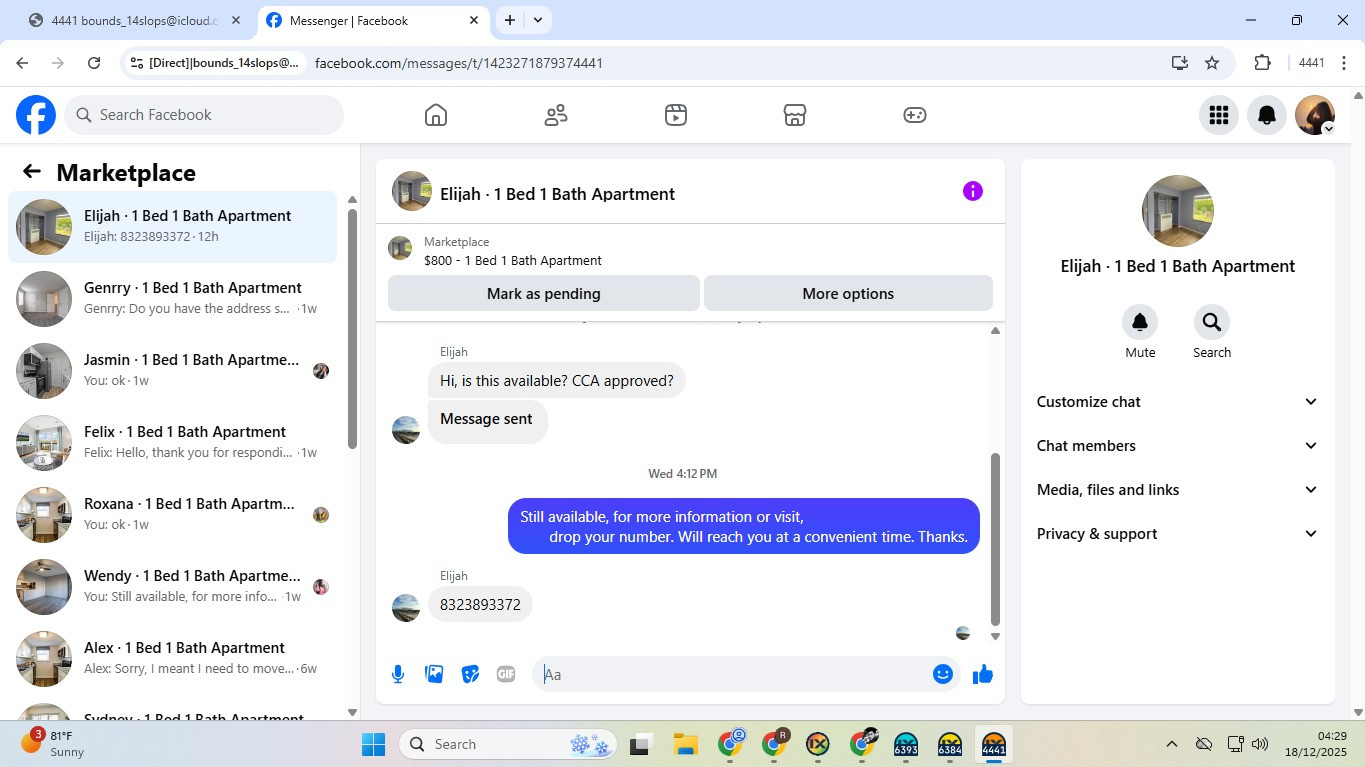Click the Mark as pending button
Image resolution: width=1365 pixels, height=767 pixels.
[544, 294]
